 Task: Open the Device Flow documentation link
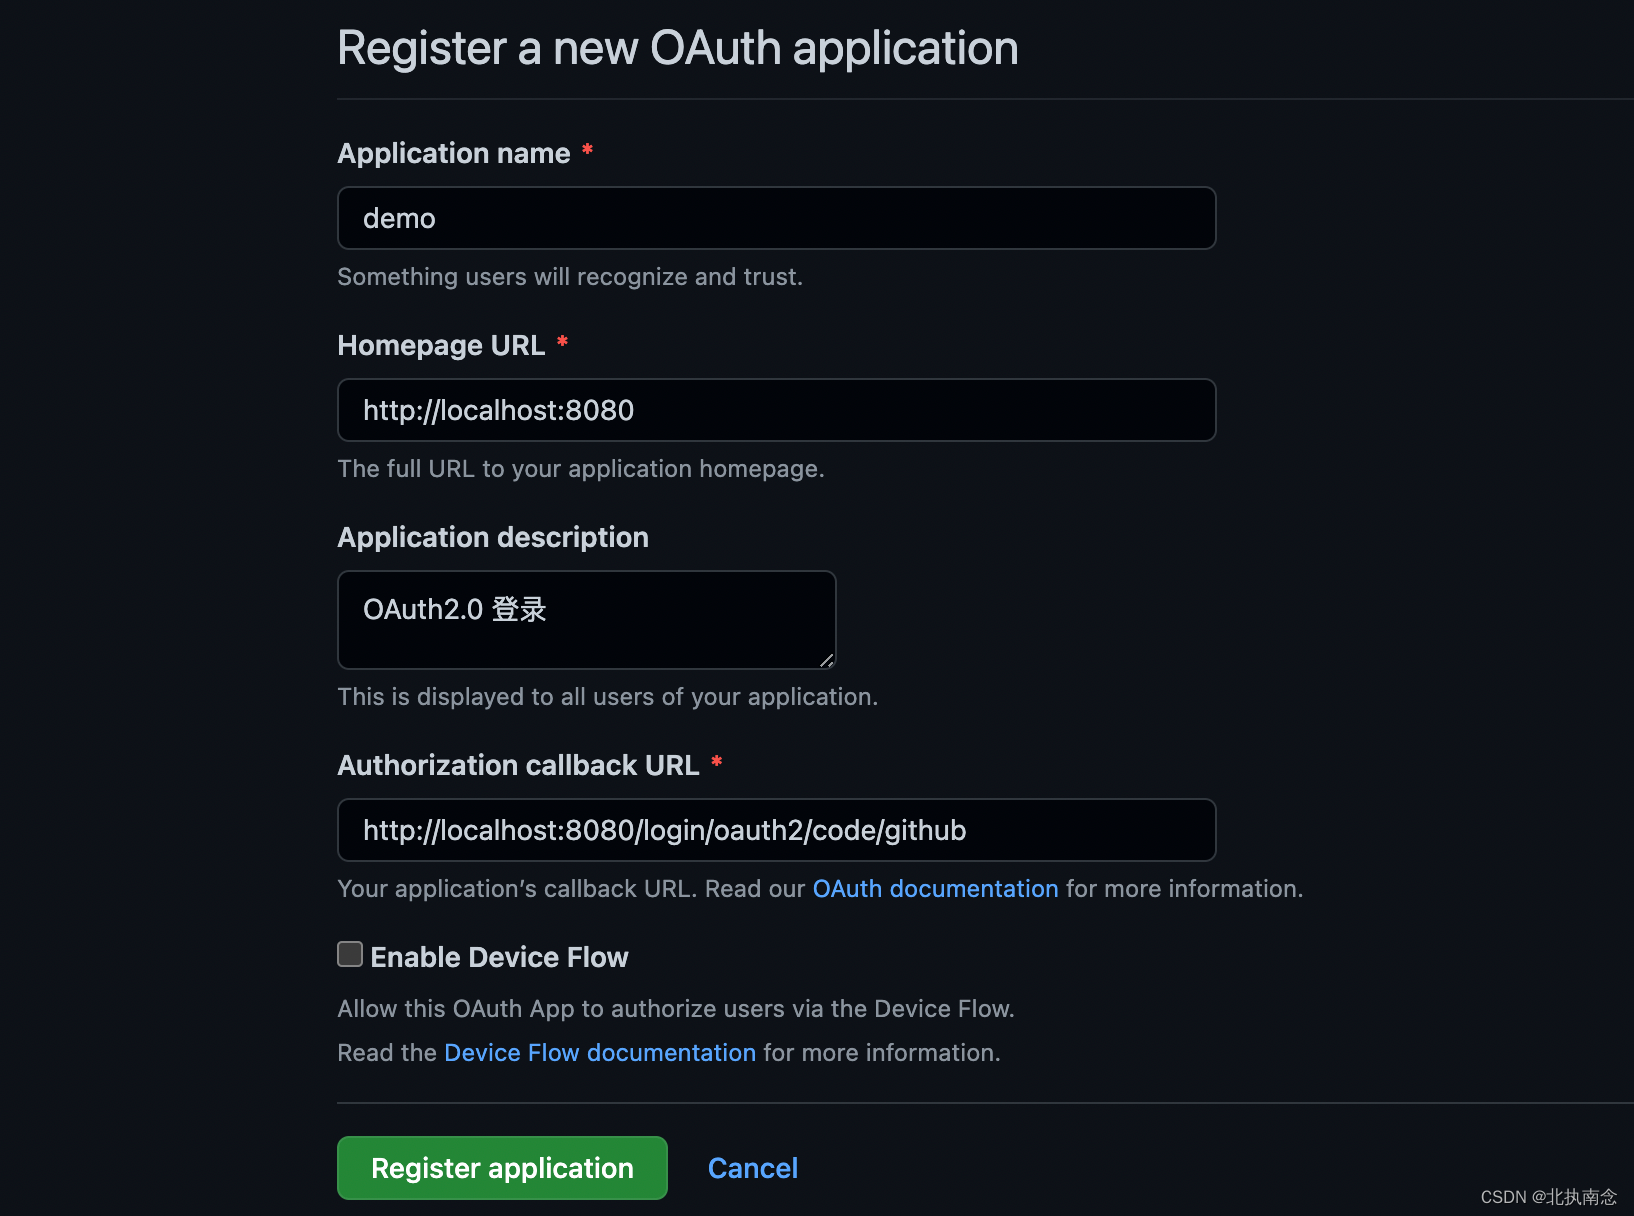coord(600,1053)
